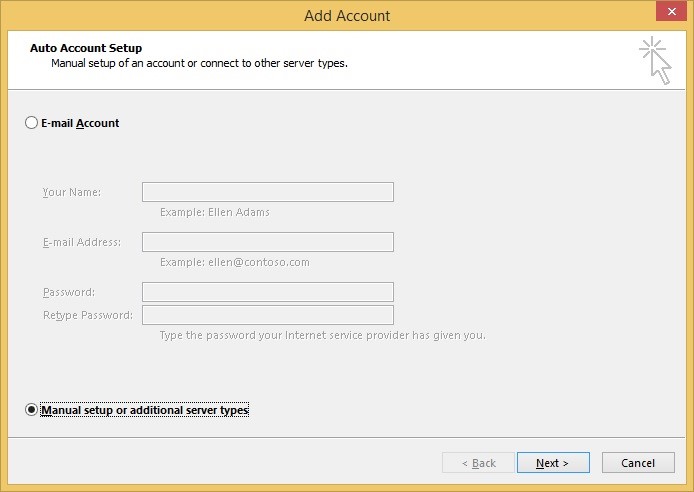Click the Retype Password input box
The width and height of the screenshot is (694, 492).
tap(268, 315)
